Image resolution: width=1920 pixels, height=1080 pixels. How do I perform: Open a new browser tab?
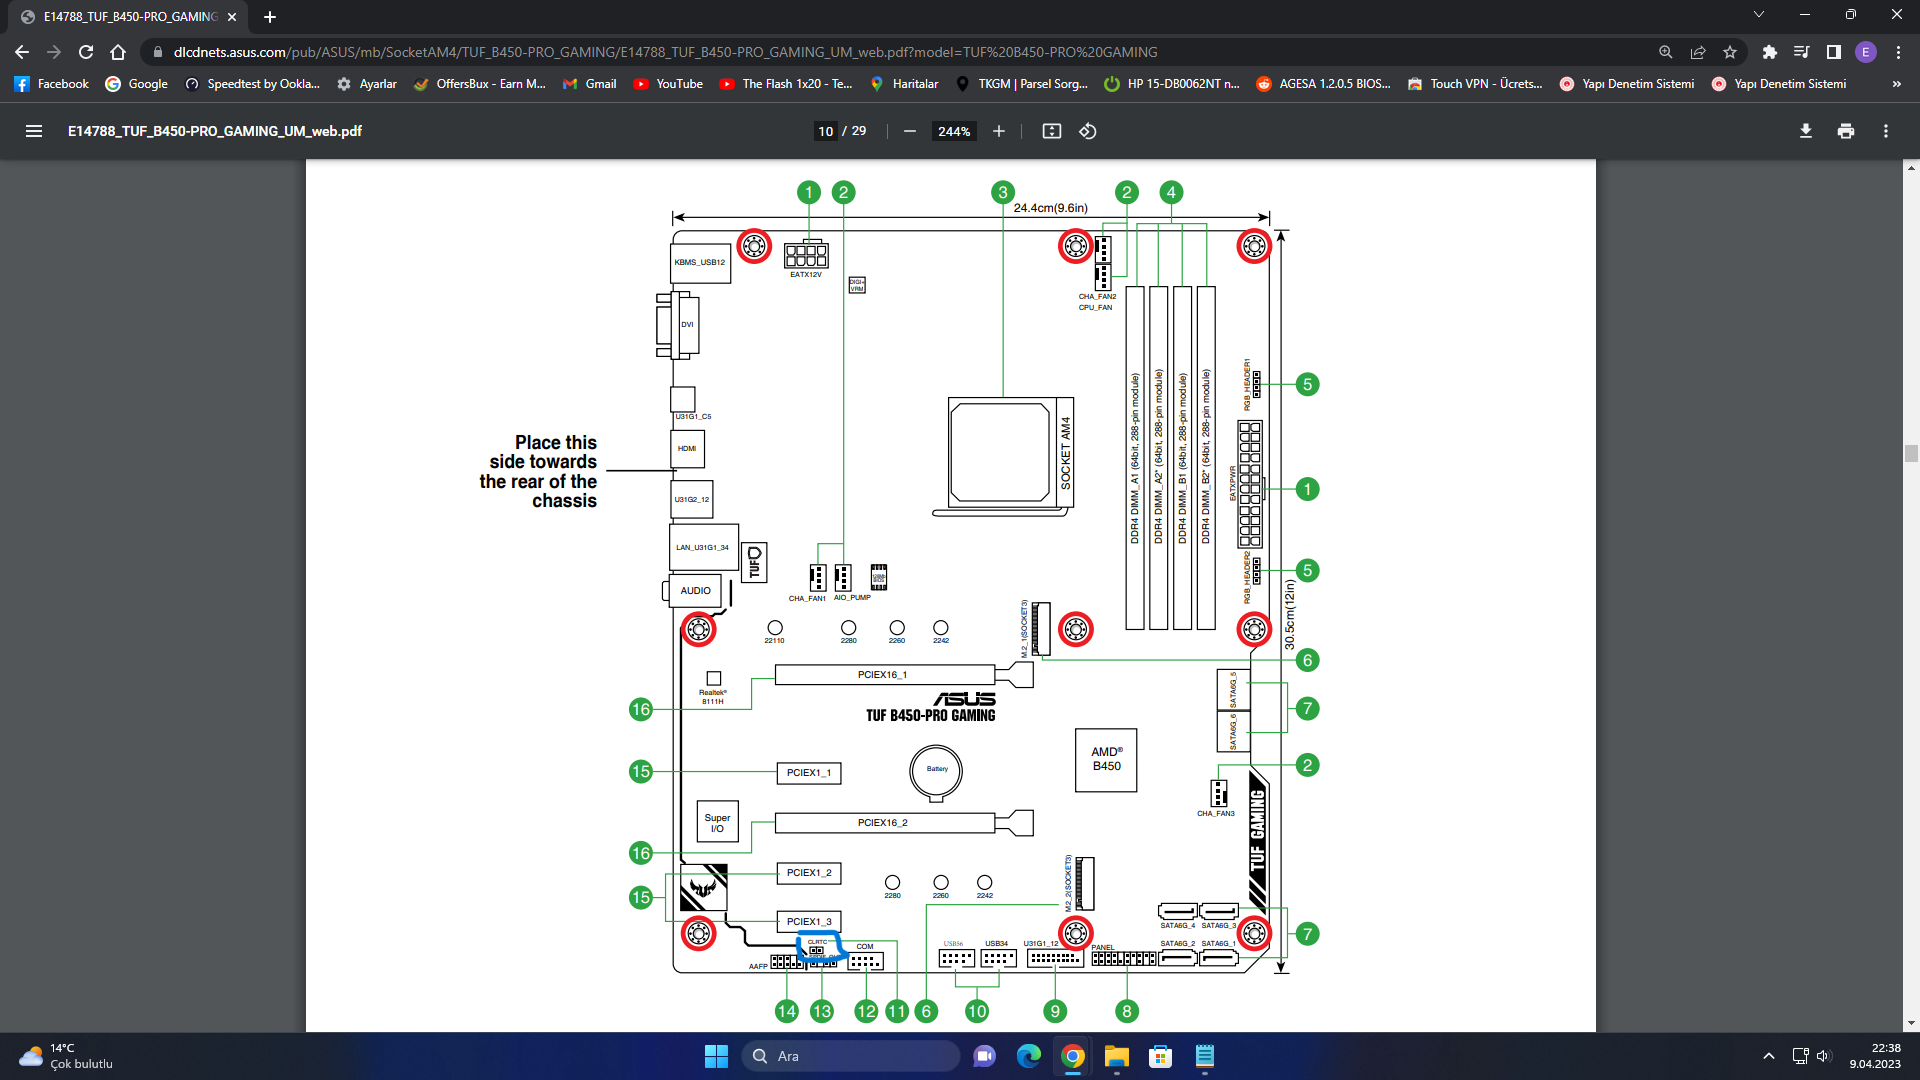270,17
